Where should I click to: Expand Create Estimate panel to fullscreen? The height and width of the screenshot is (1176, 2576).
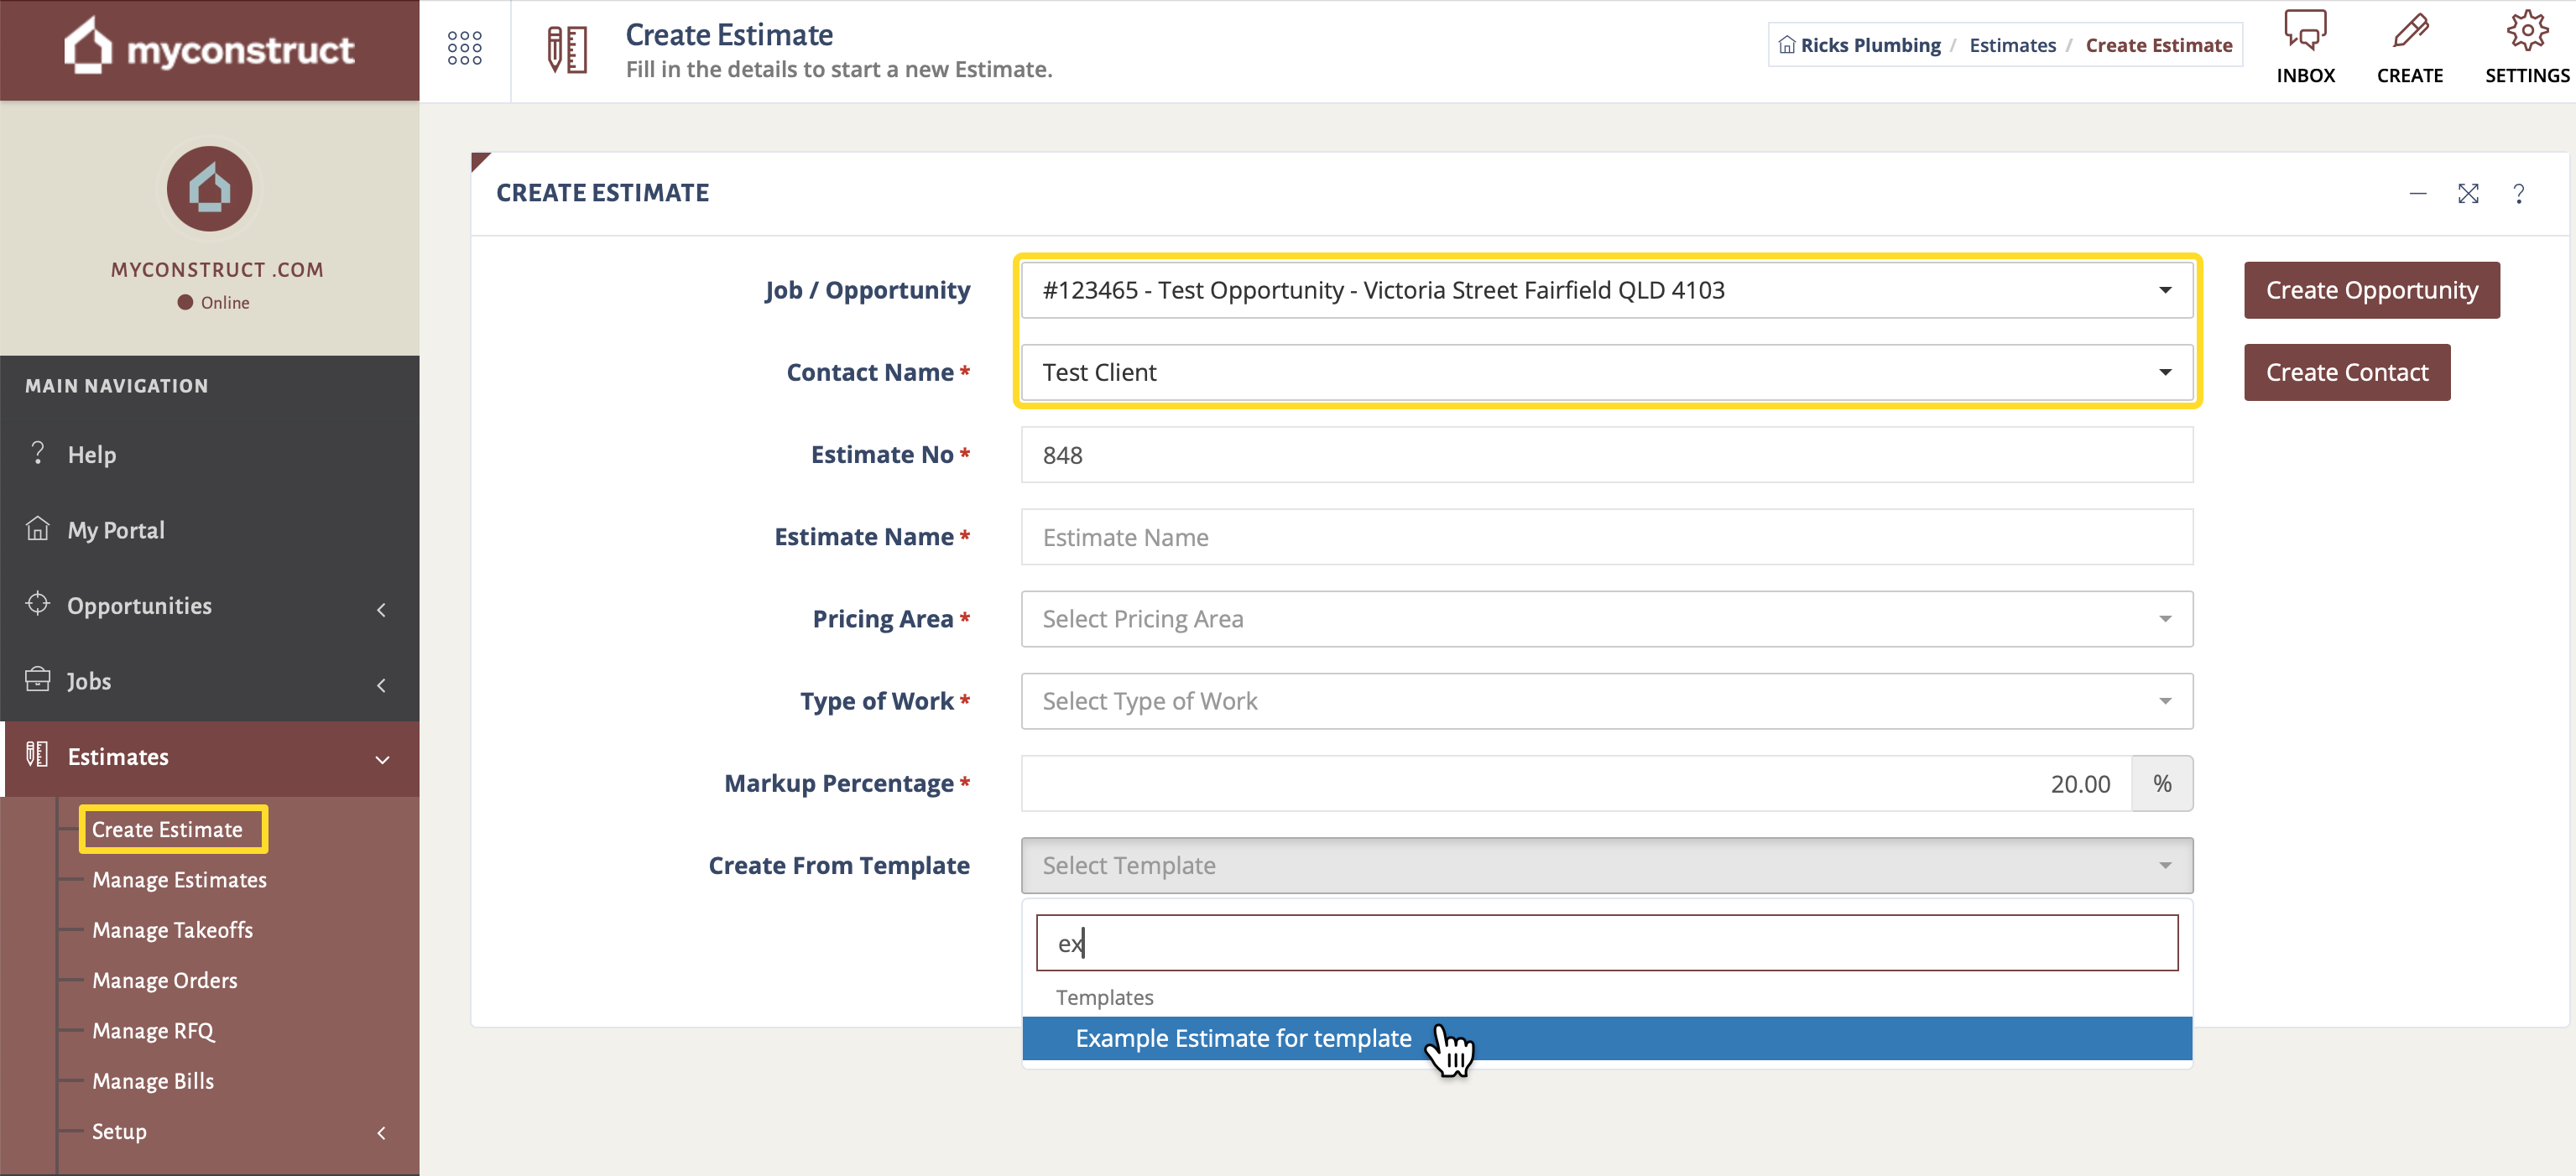(x=2468, y=193)
